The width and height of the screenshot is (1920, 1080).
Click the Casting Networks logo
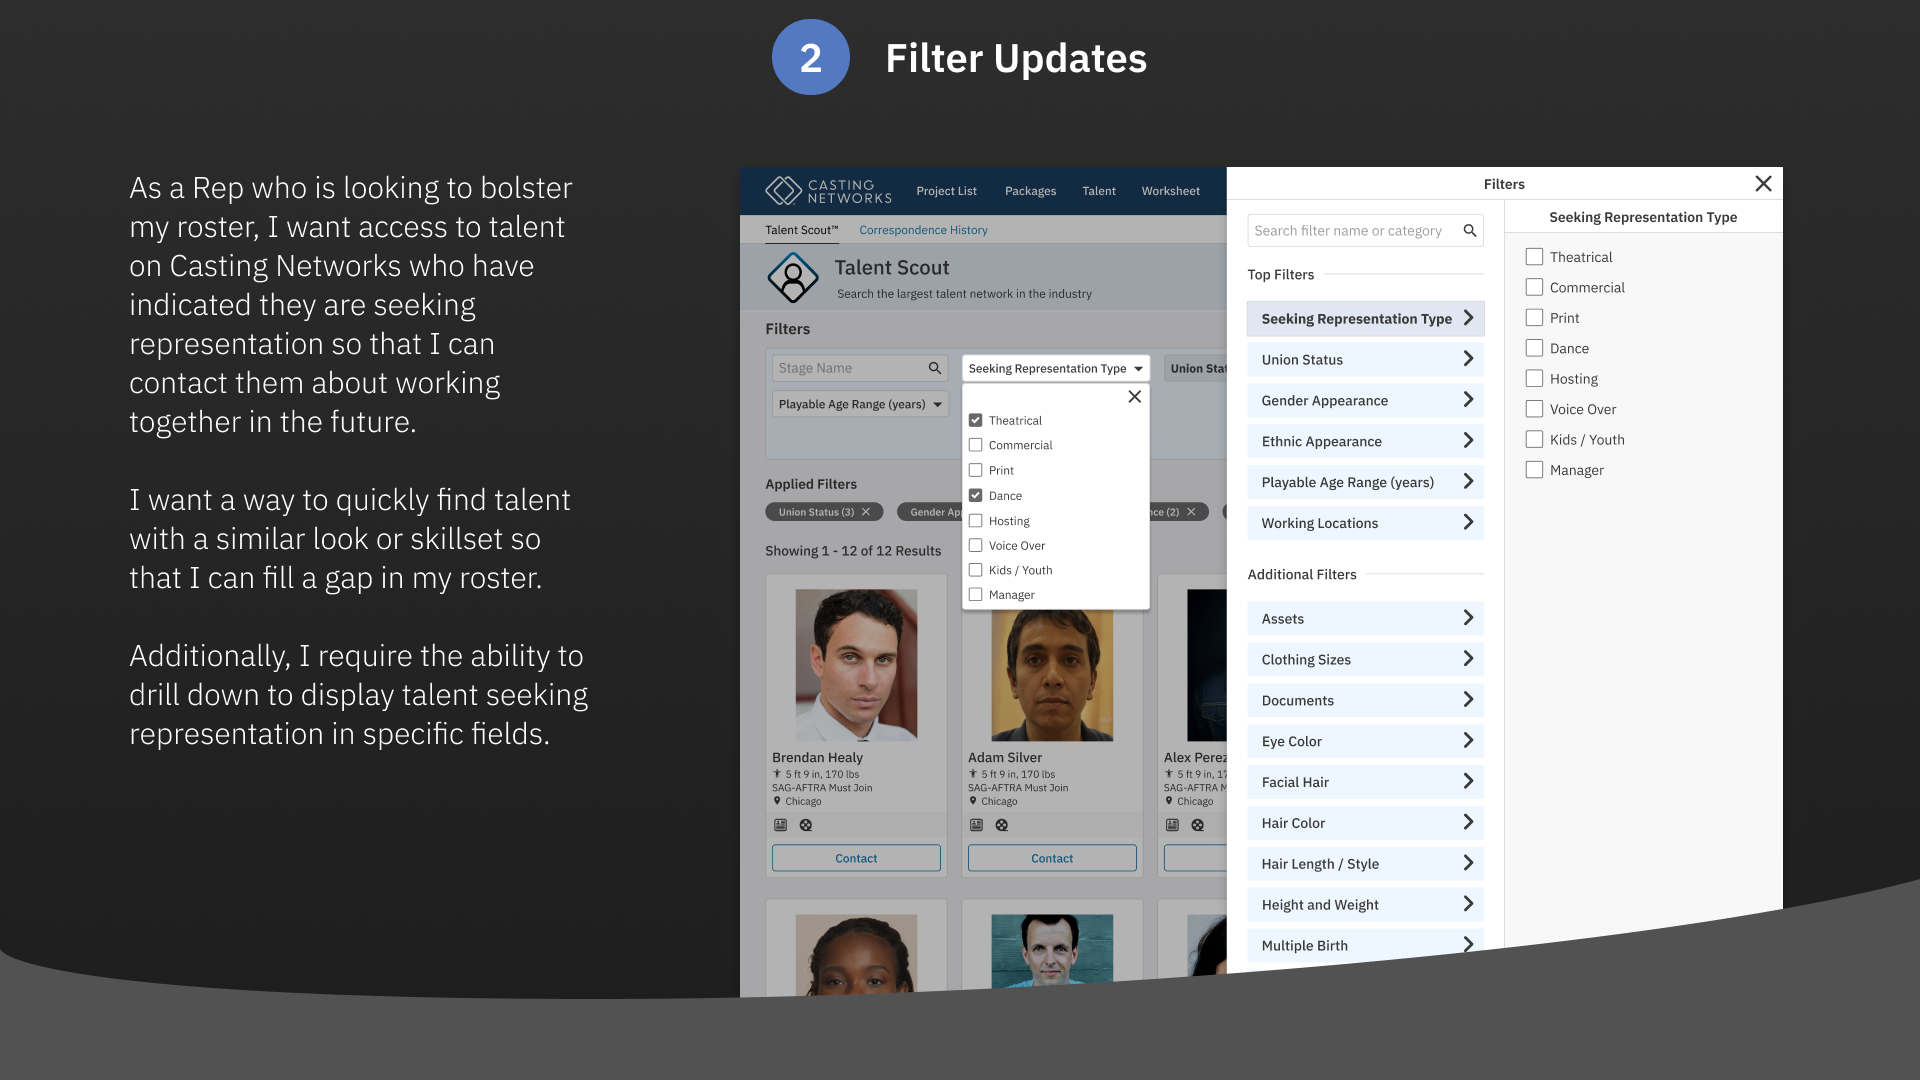tap(828, 191)
